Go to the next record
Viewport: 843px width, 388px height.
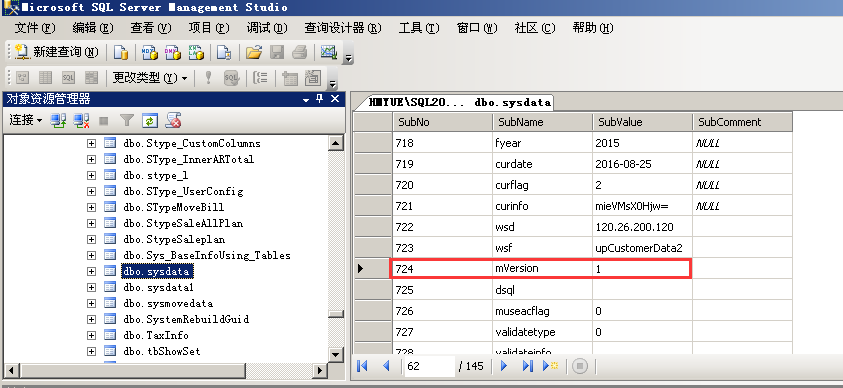pos(504,366)
